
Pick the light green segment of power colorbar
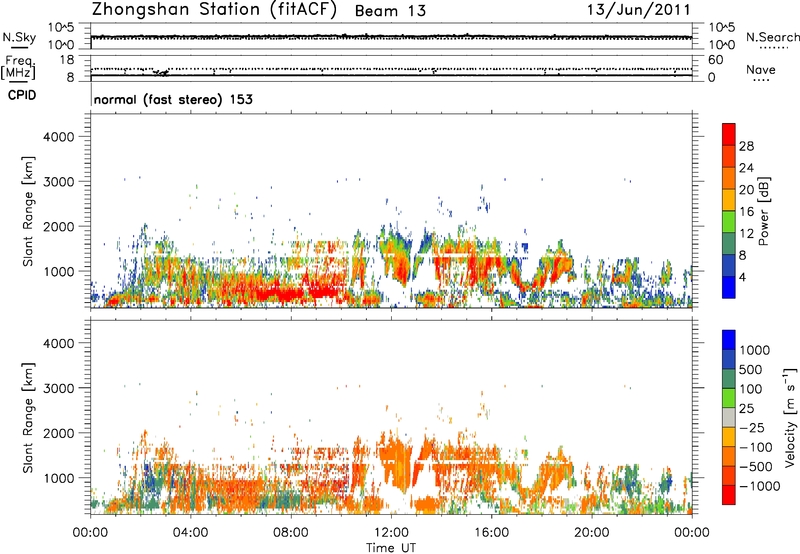(729, 221)
